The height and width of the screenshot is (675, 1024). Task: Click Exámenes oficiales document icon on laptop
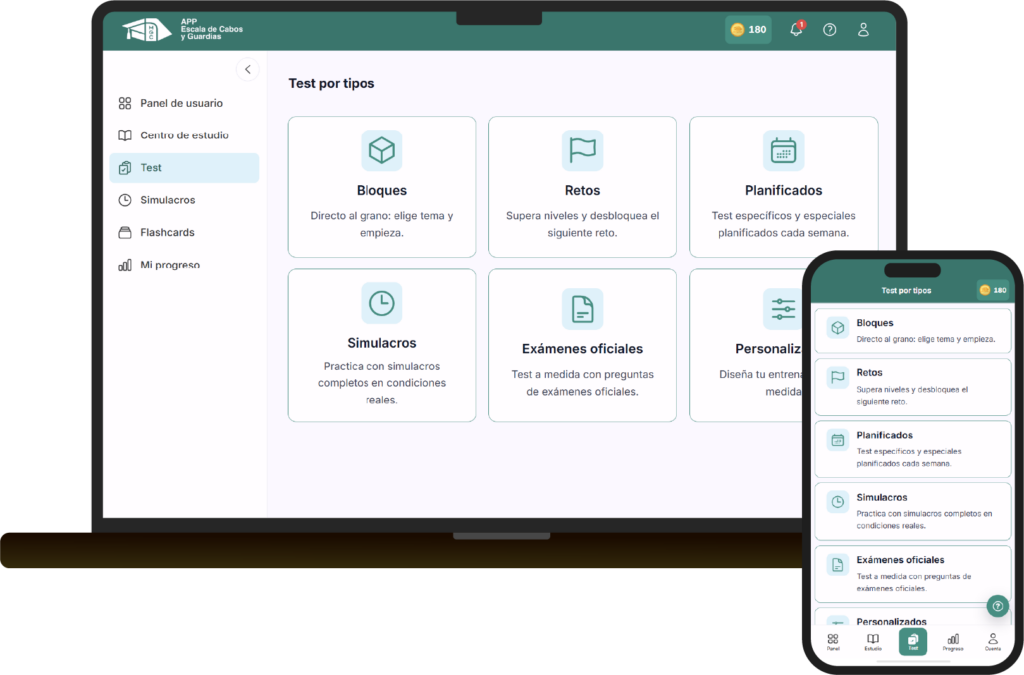pos(582,309)
